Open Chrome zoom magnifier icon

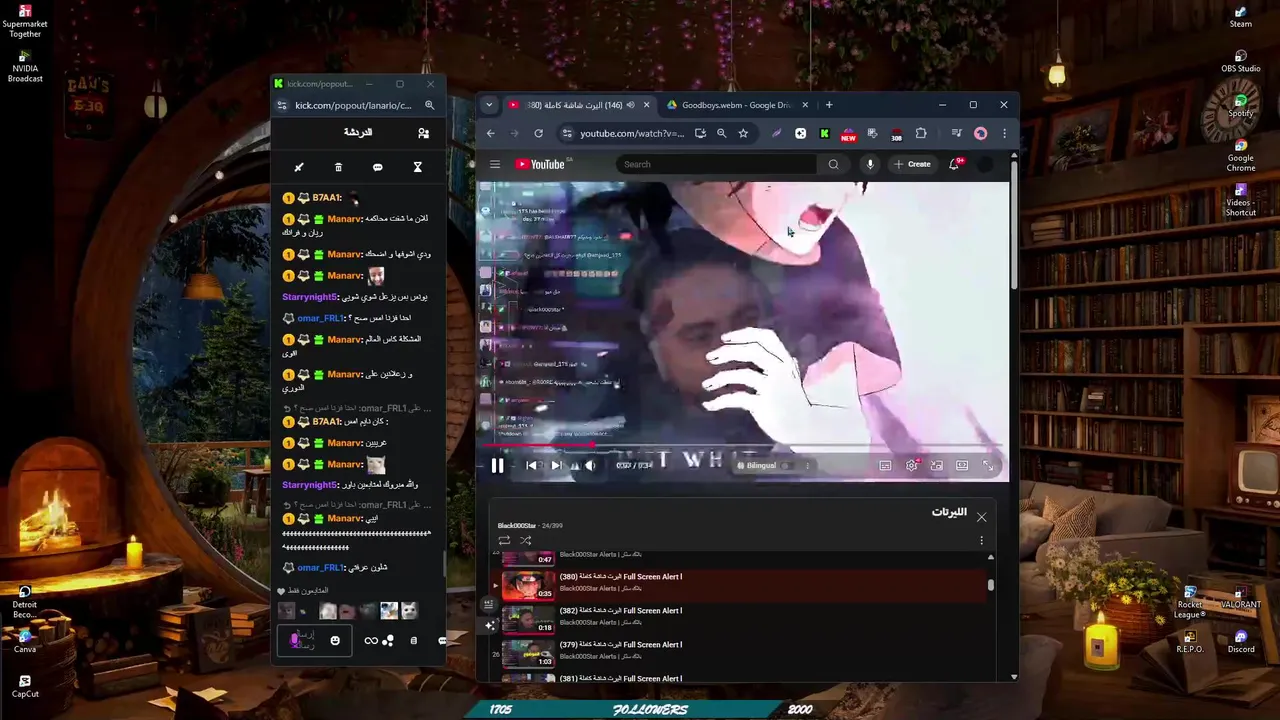[x=721, y=133]
